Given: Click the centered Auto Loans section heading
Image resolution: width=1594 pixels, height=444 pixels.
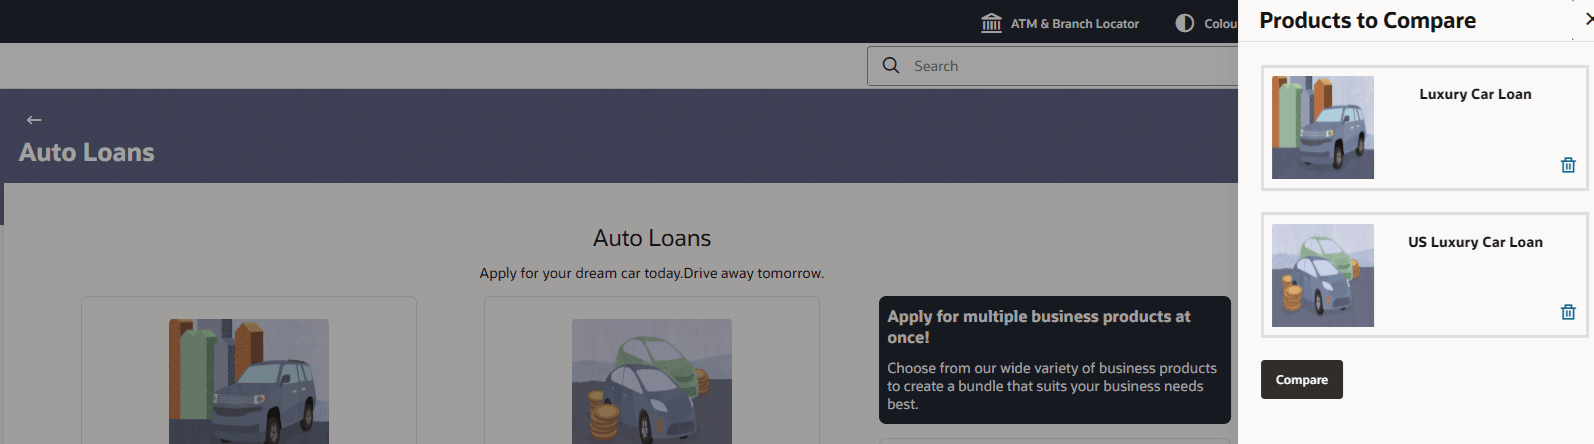Looking at the screenshot, I should pos(652,238).
